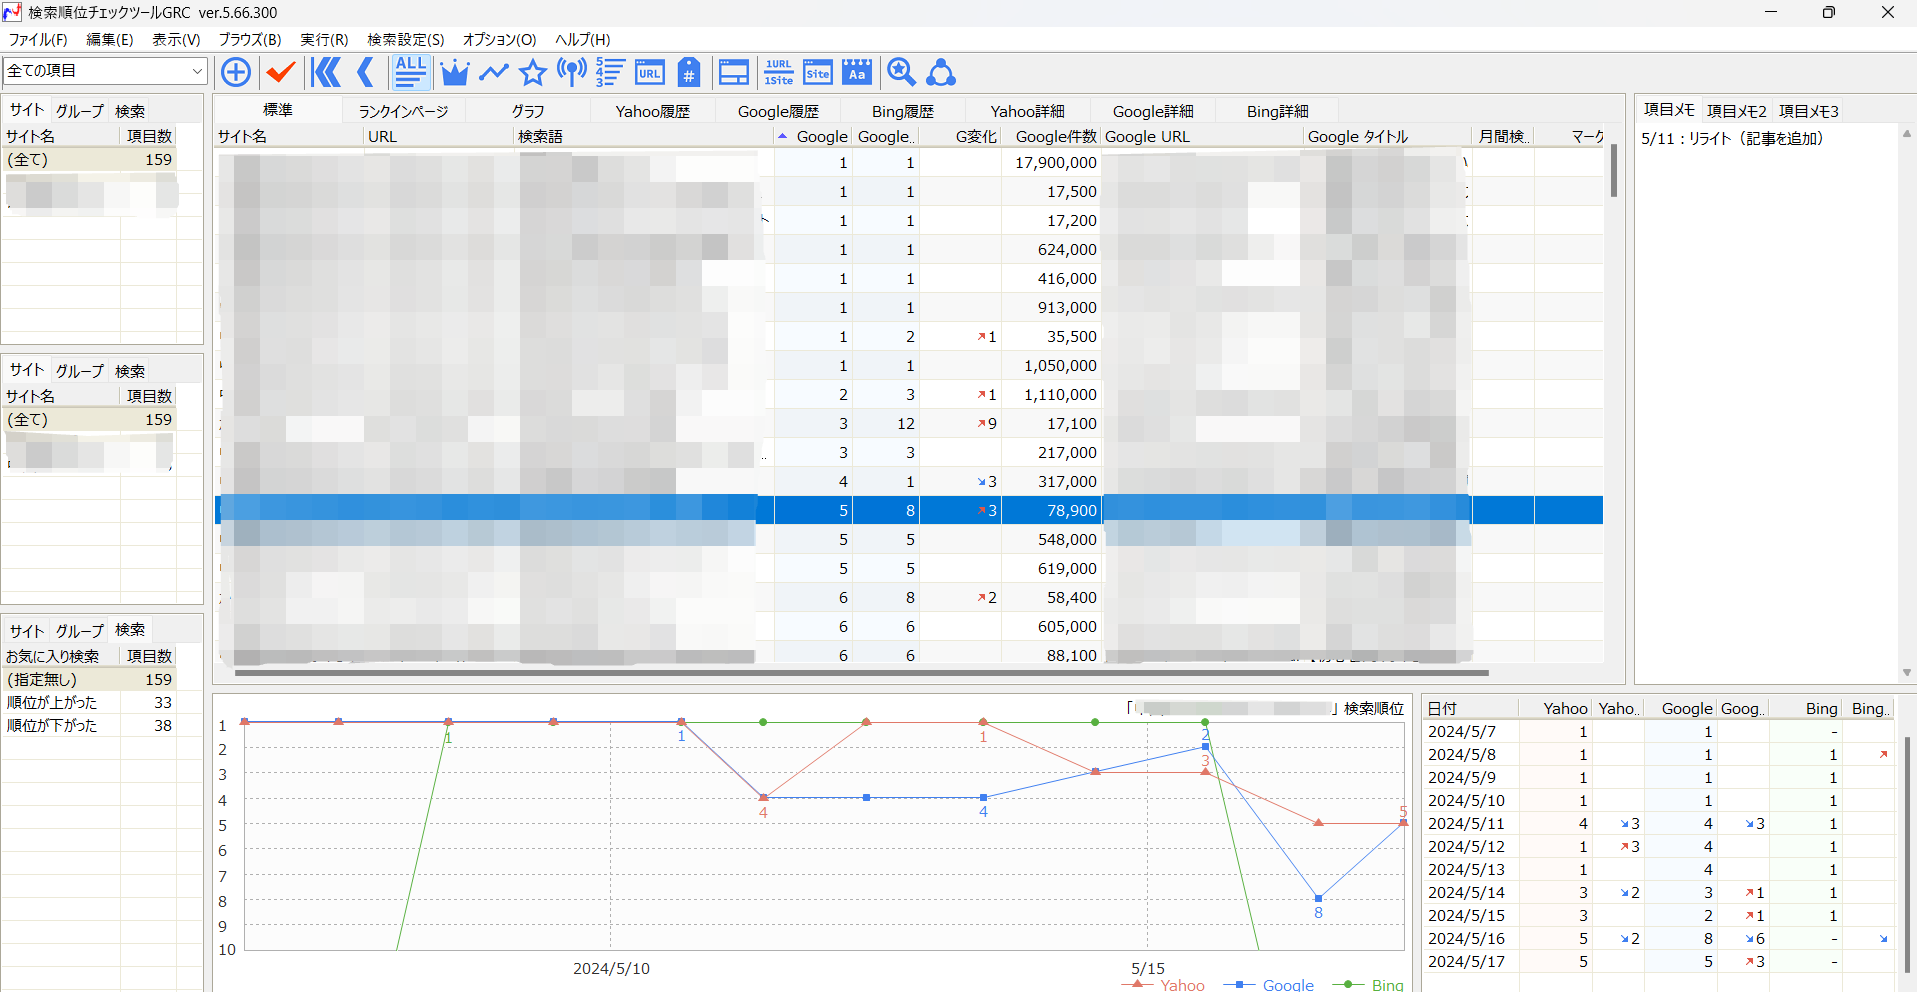Select the 項目メモ3 tab
The width and height of the screenshot is (1917, 992).
click(1809, 111)
